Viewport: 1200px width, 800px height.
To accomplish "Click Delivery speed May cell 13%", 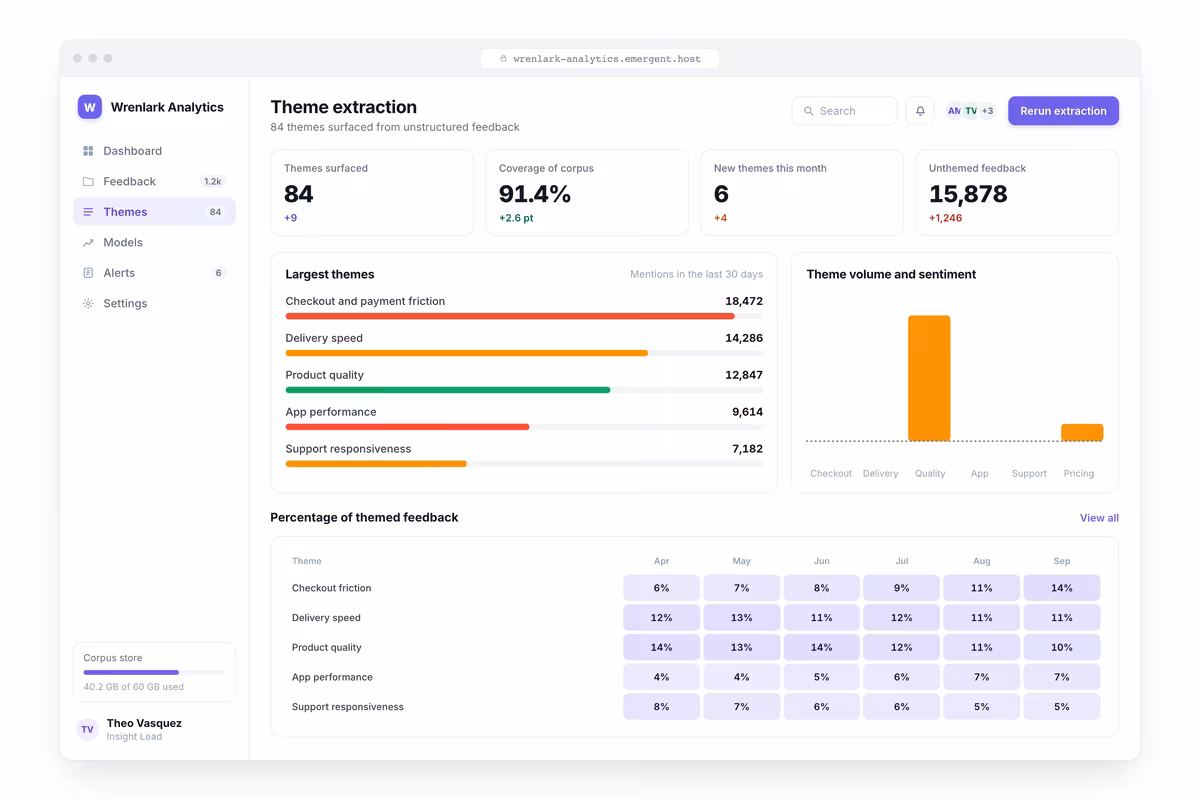I will pyautogui.click(x=742, y=618).
